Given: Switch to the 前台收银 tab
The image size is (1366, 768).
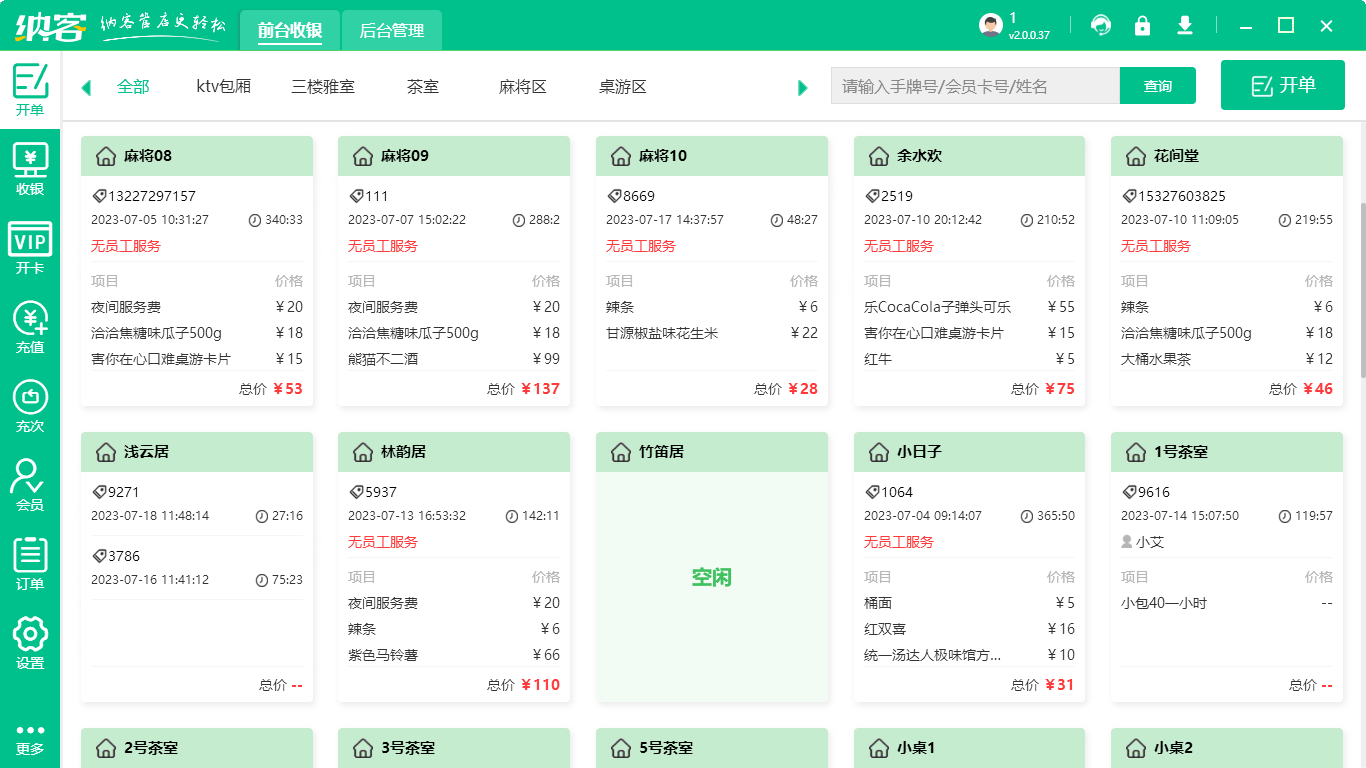Looking at the screenshot, I should [x=289, y=30].
